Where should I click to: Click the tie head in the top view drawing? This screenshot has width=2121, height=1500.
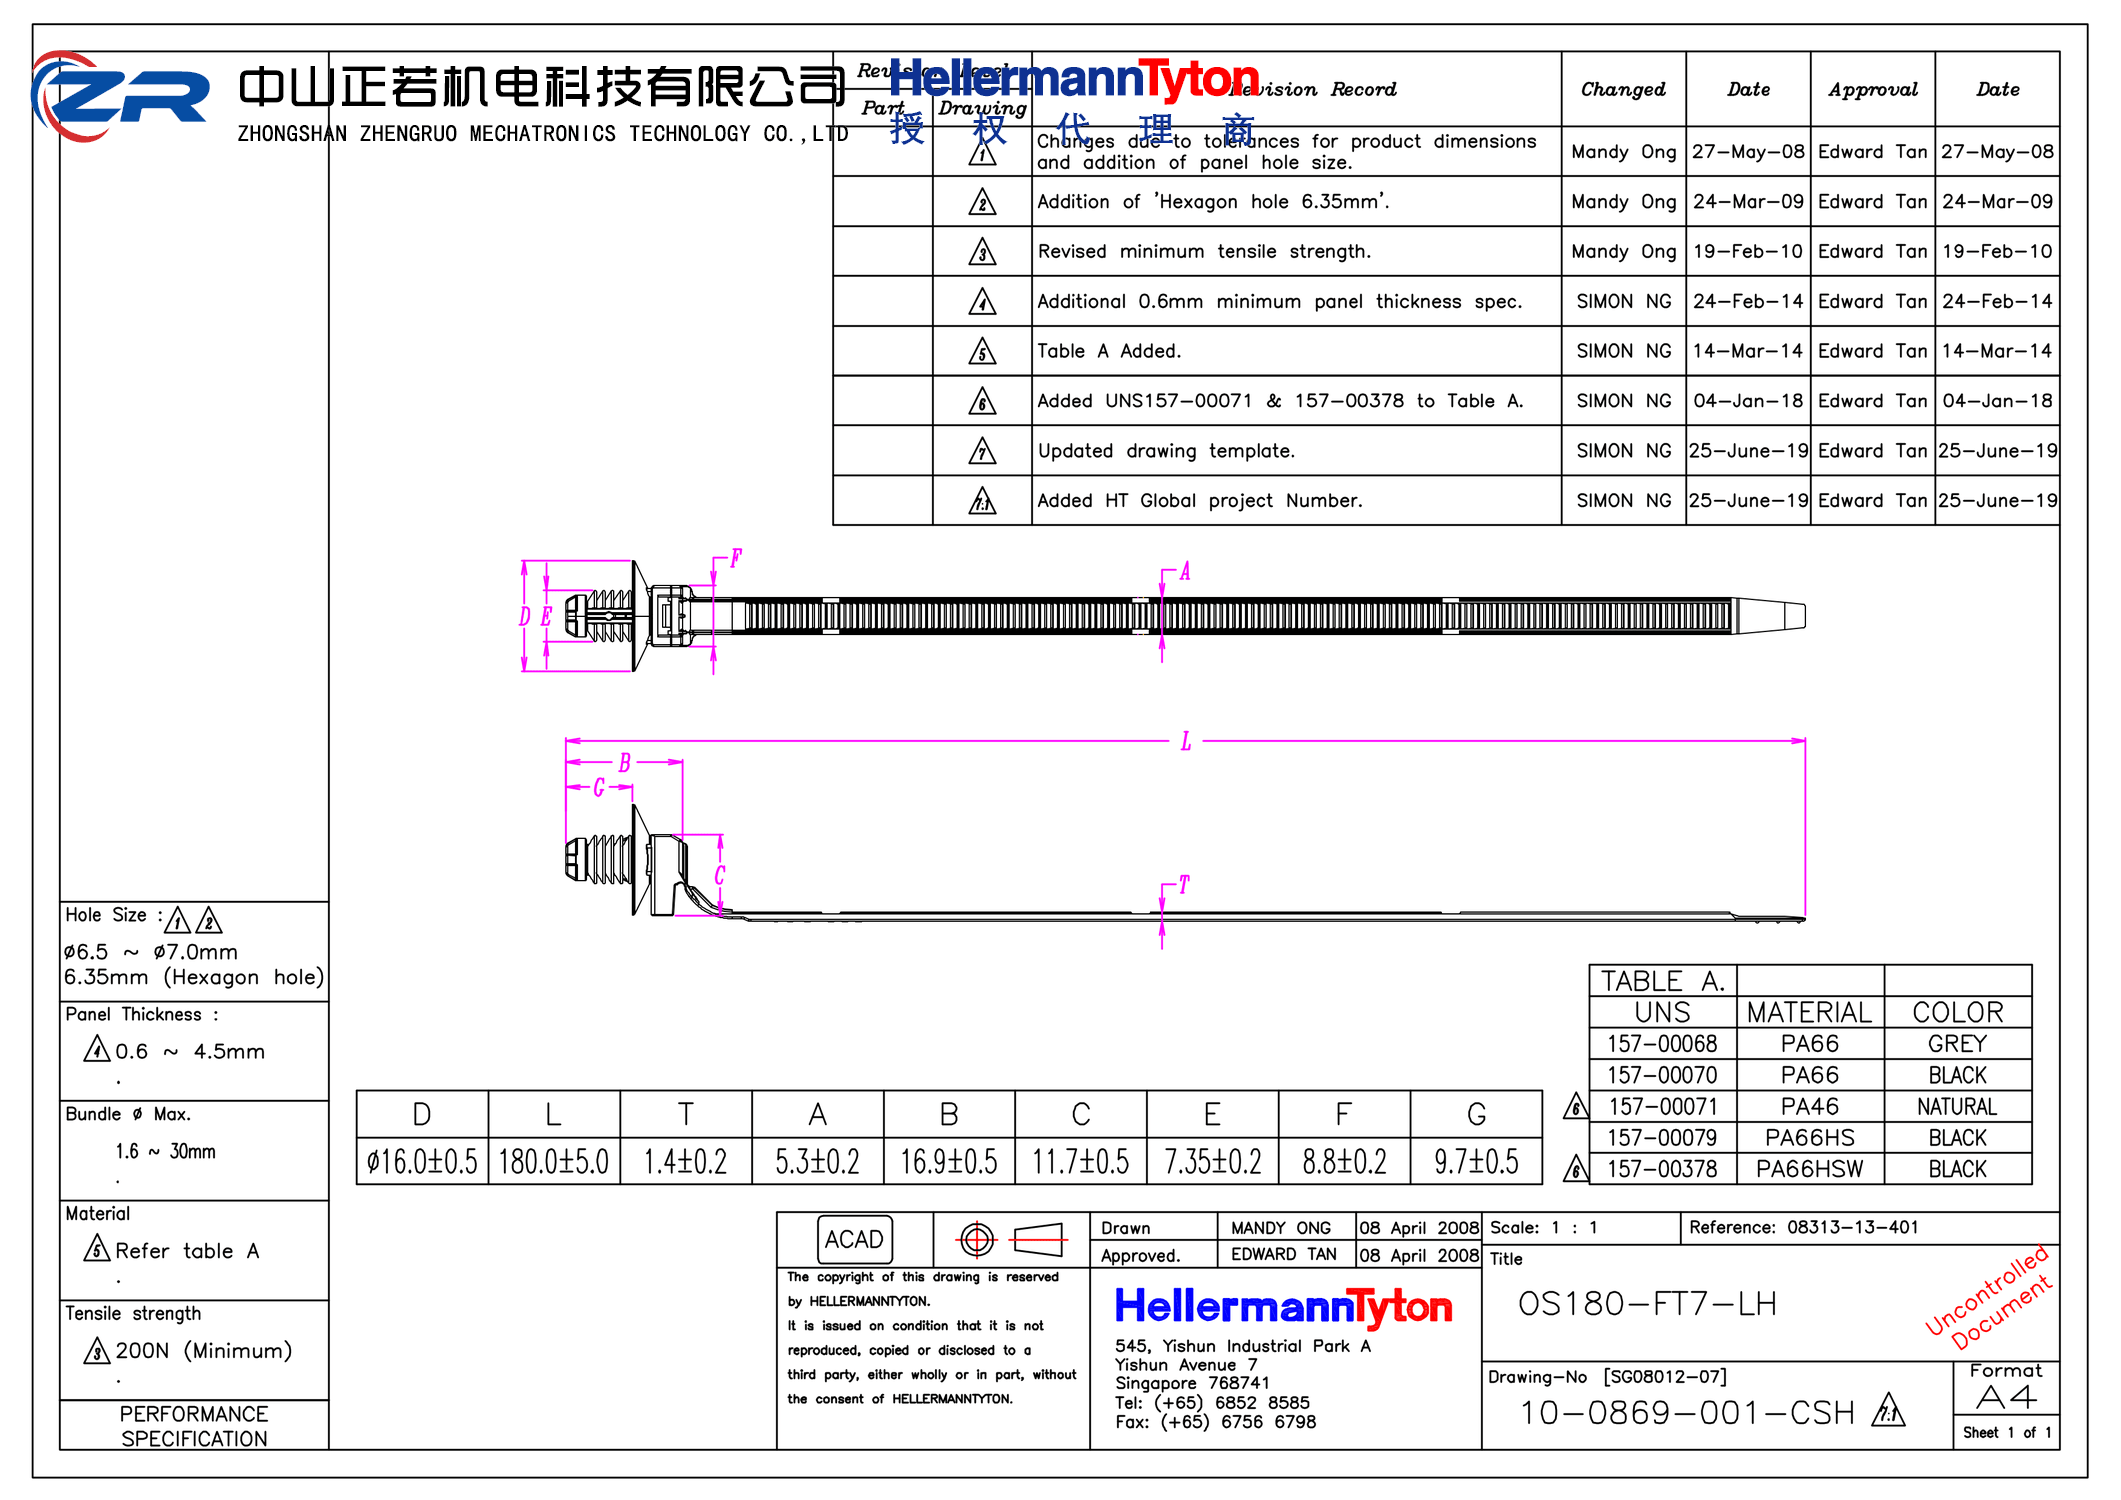[x=670, y=615]
